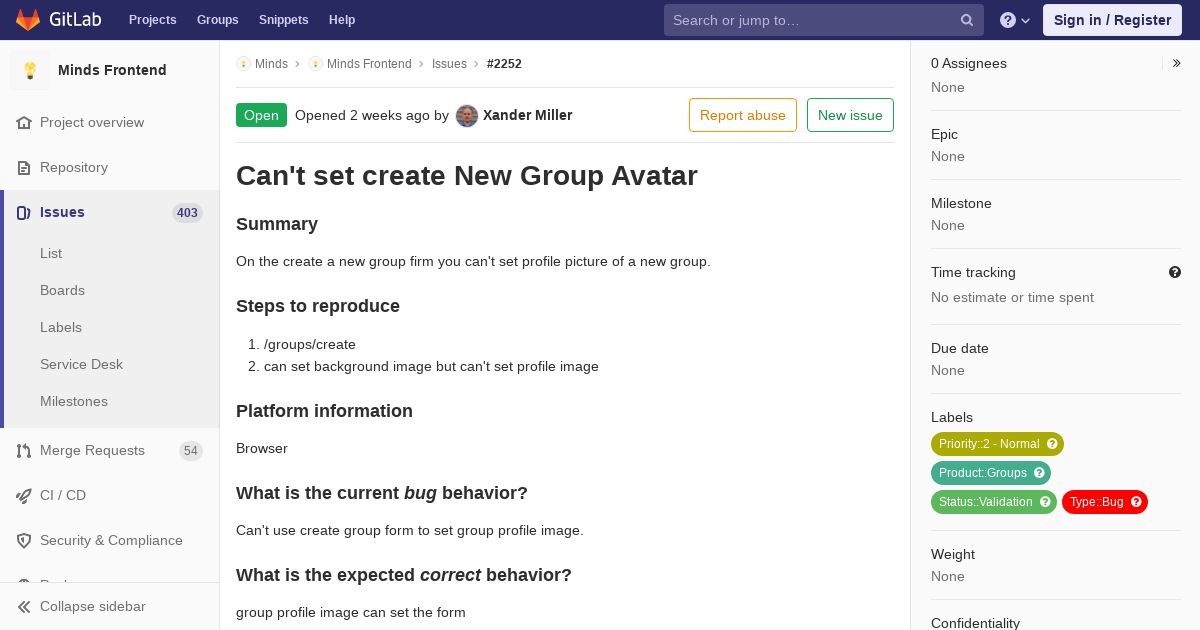Click the Priority::2 - Normal label
1200x630 pixels.
tap(997, 444)
